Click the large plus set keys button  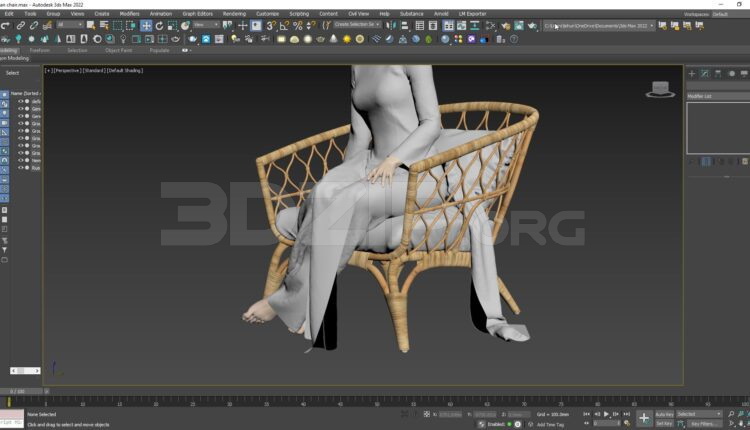[644, 419]
